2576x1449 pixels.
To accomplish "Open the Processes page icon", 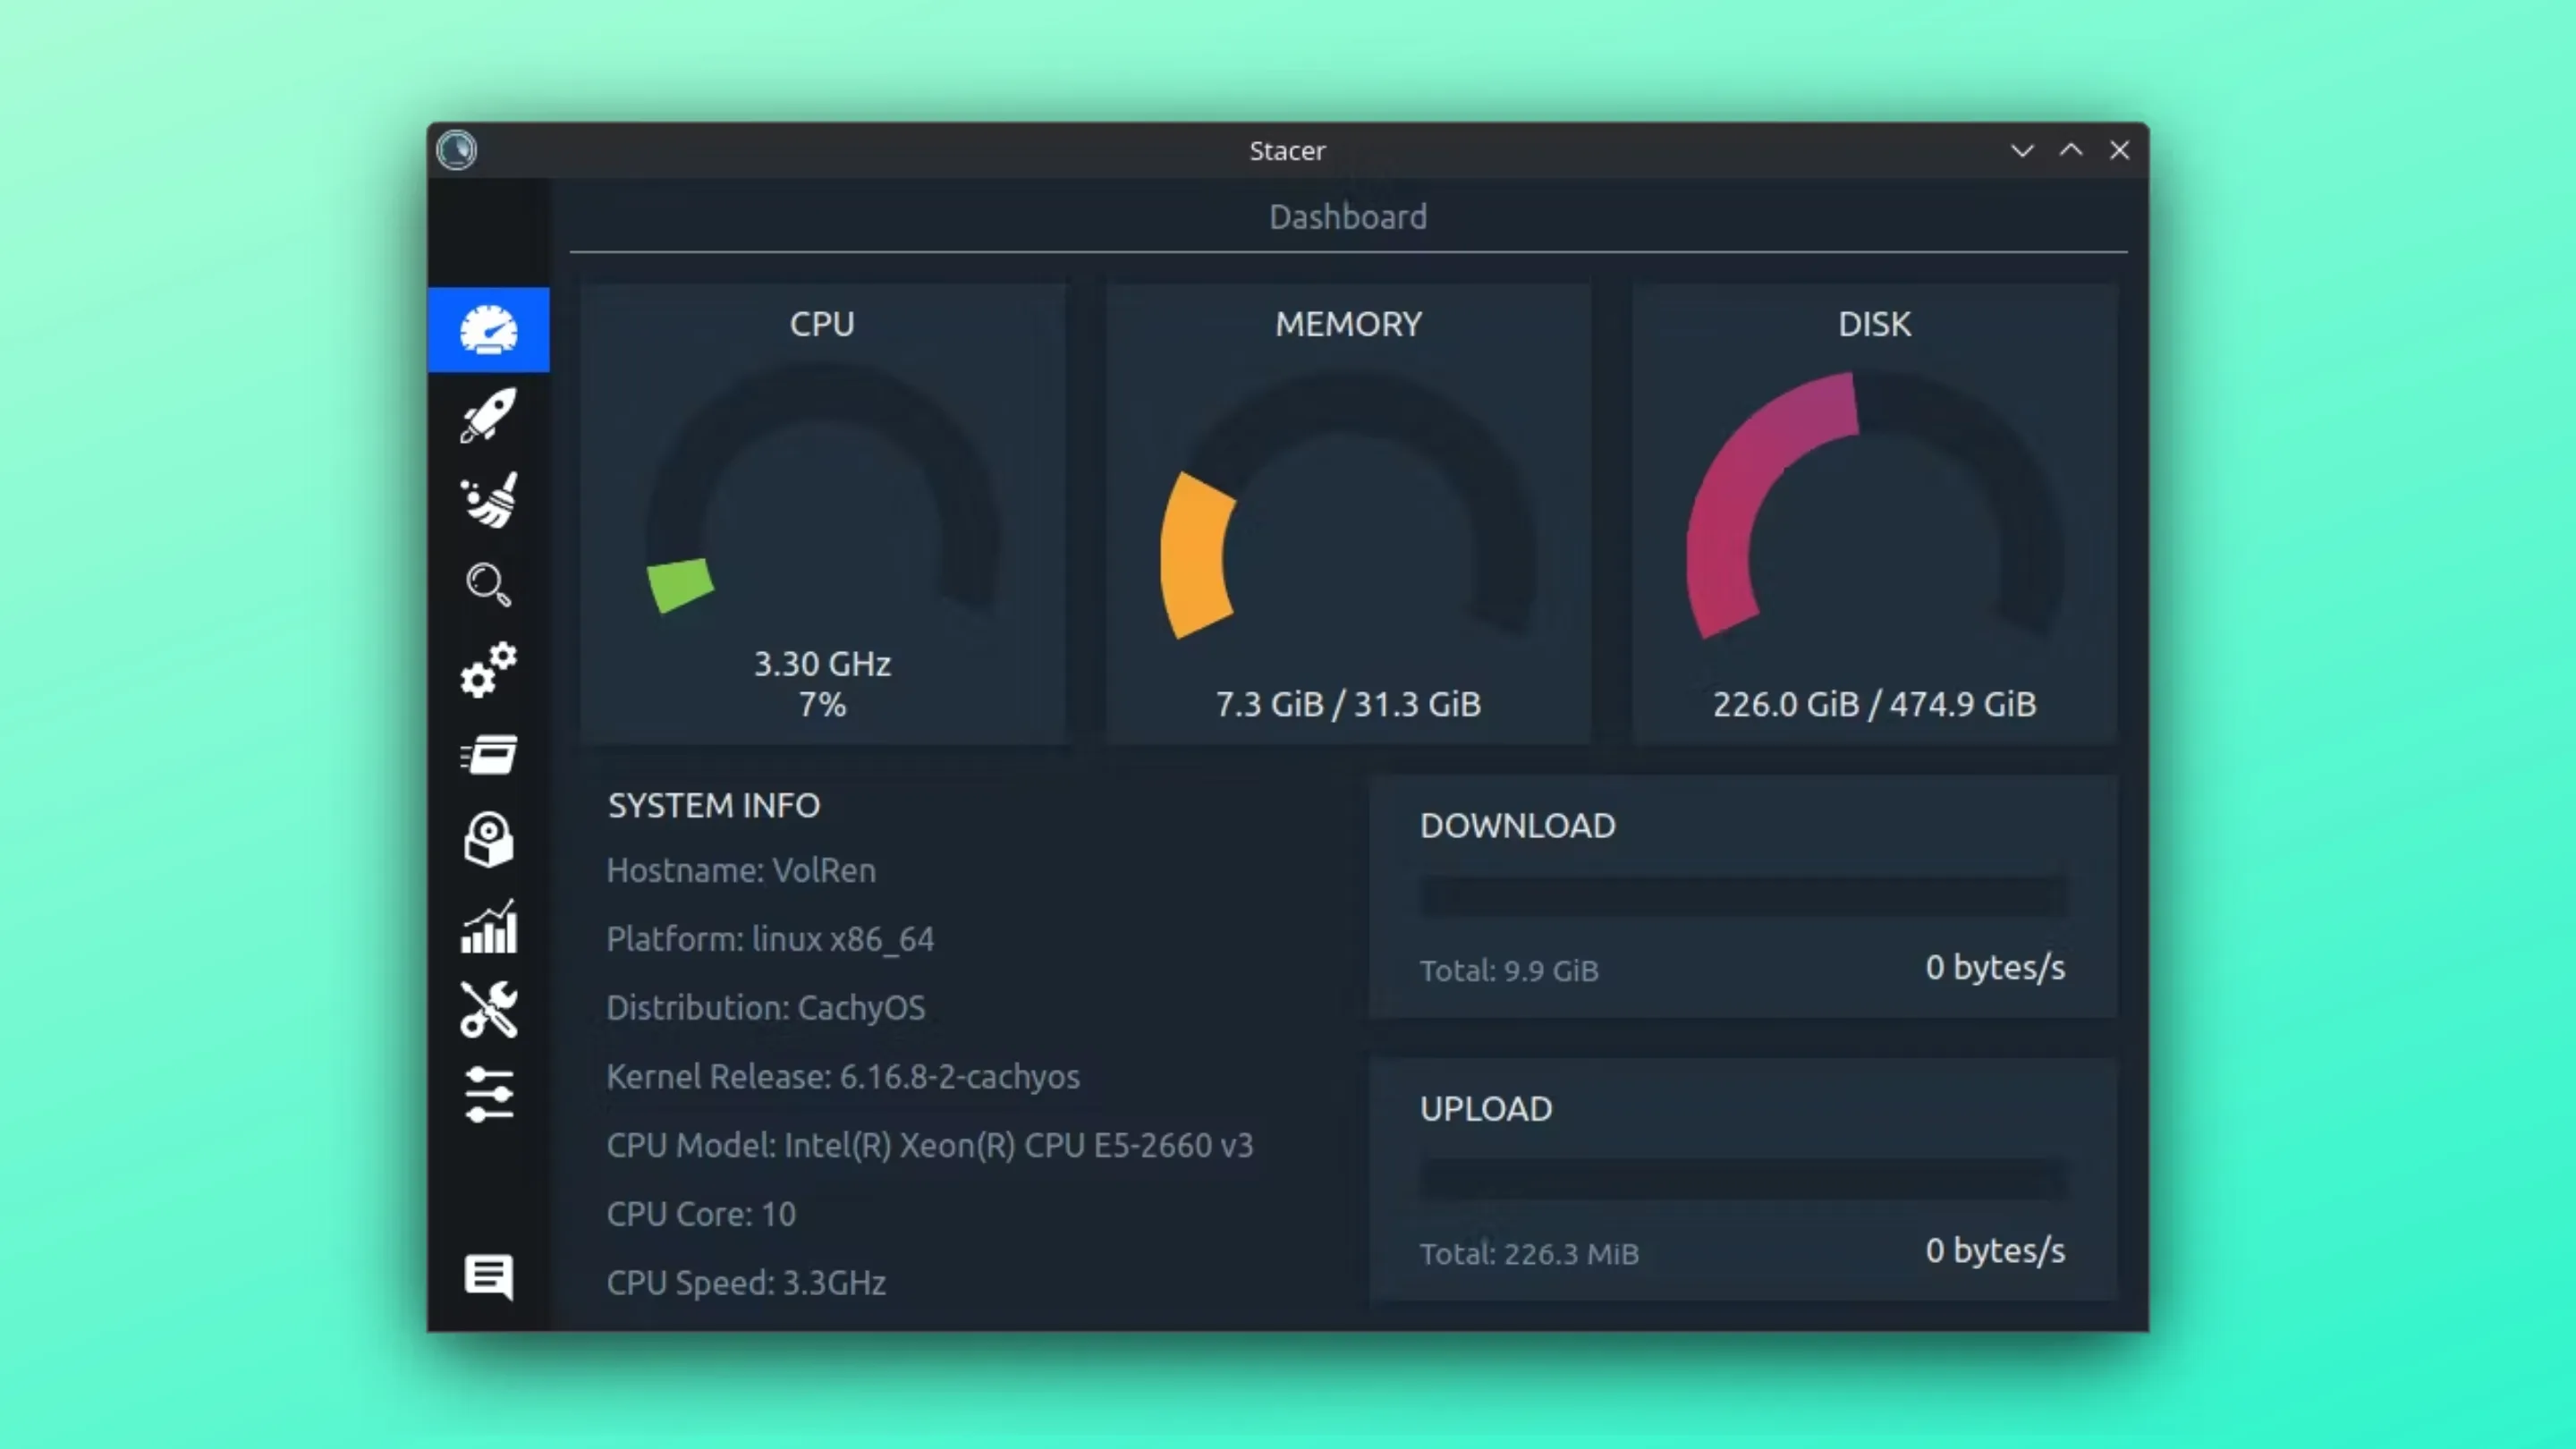I will pyautogui.click(x=488, y=753).
